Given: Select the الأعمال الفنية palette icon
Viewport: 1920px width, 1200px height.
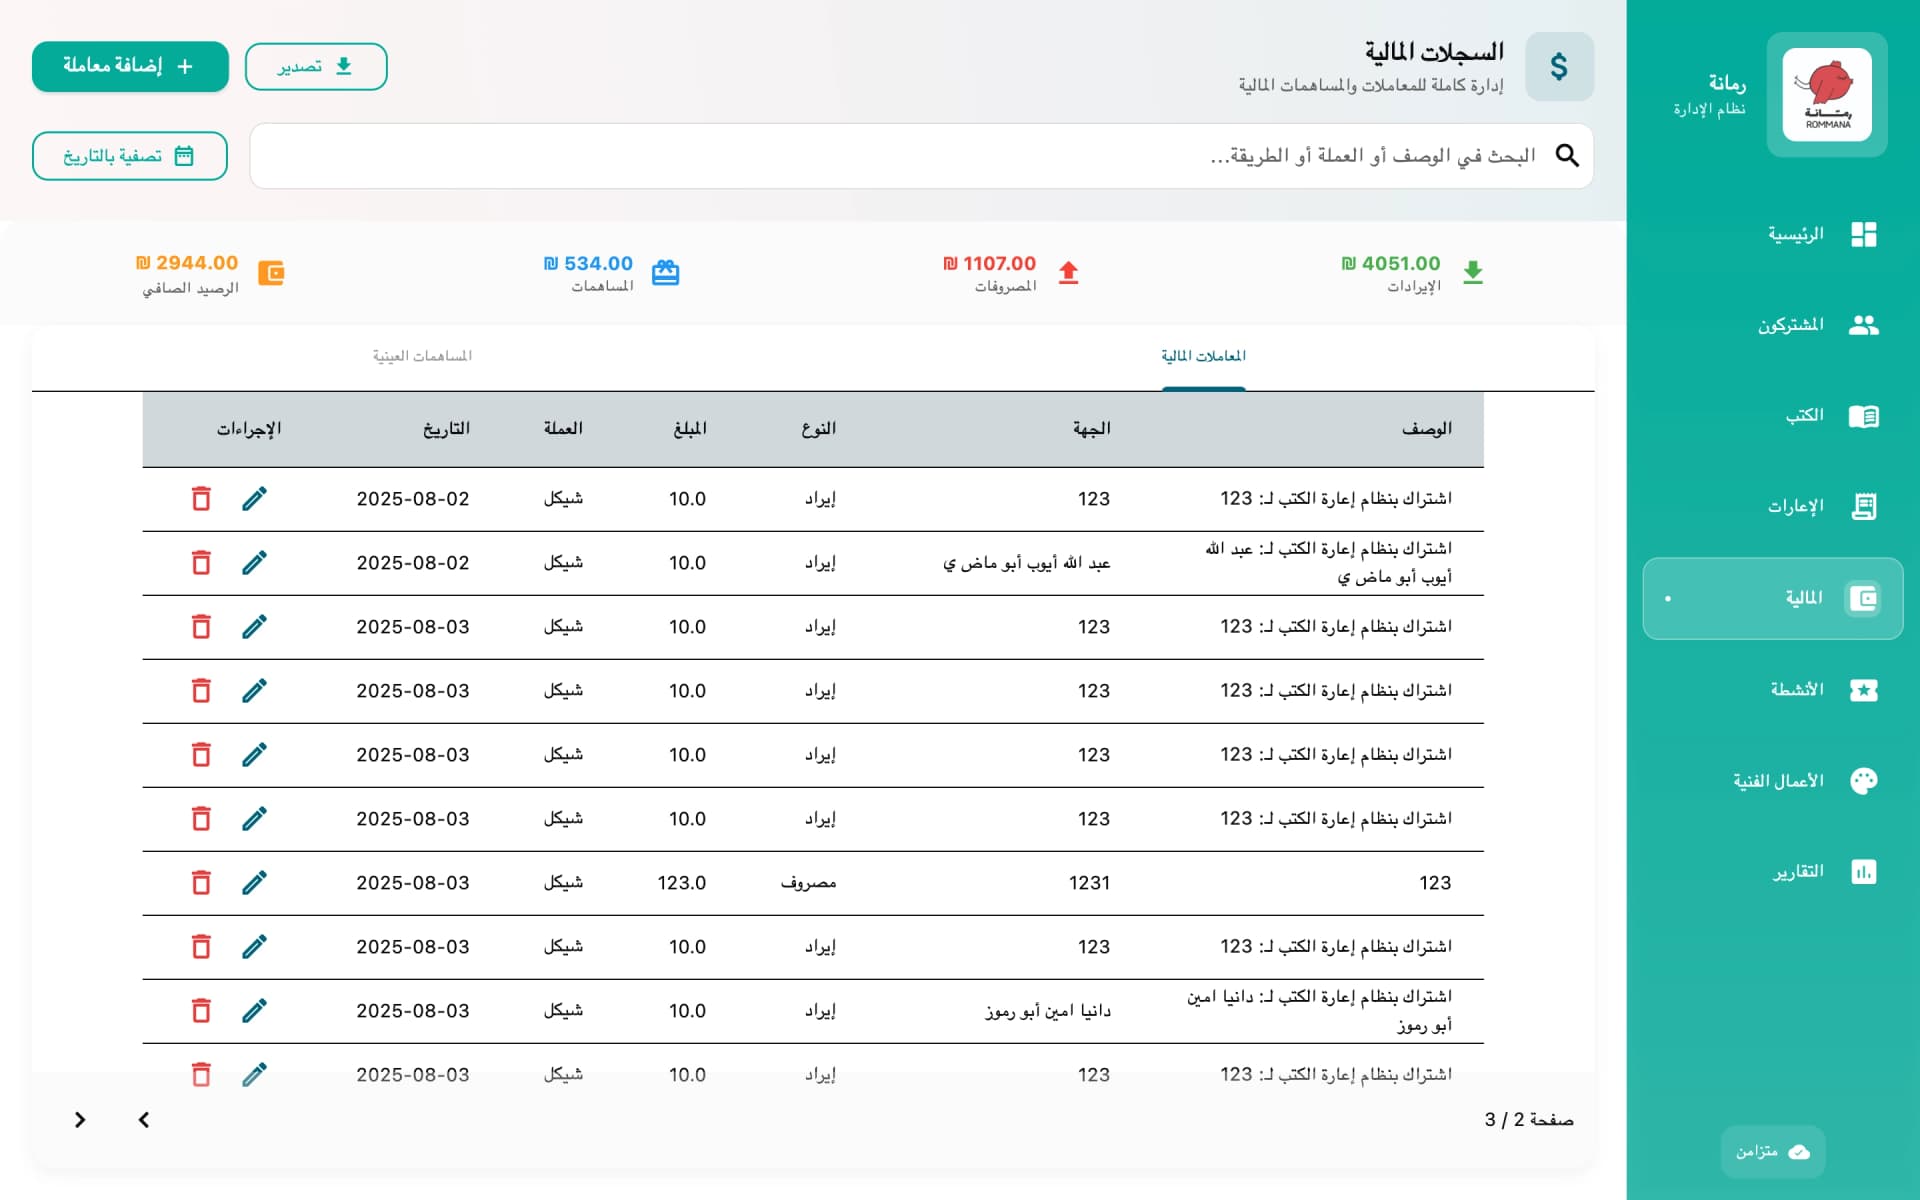Looking at the screenshot, I should 1864,780.
